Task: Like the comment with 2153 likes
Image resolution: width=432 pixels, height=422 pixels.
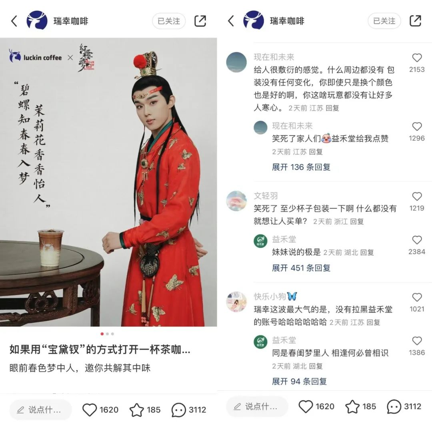Action: coord(417,58)
